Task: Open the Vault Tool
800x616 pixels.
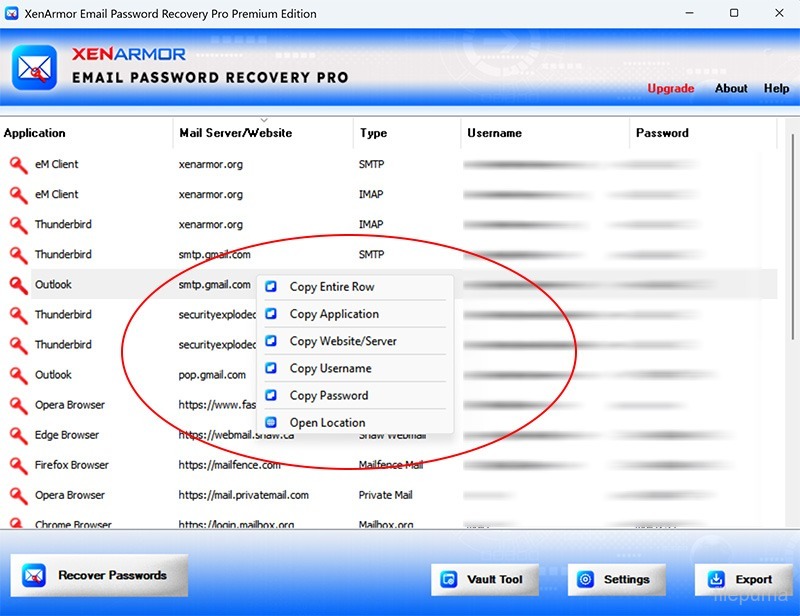Action: pyautogui.click(x=484, y=579)
